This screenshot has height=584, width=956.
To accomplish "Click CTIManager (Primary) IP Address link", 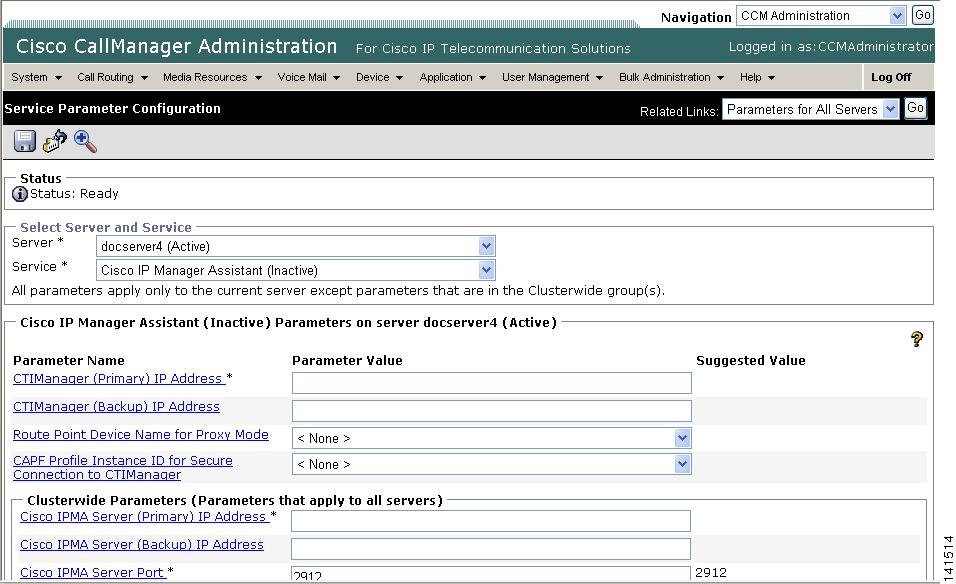I will tap(118, 379).
